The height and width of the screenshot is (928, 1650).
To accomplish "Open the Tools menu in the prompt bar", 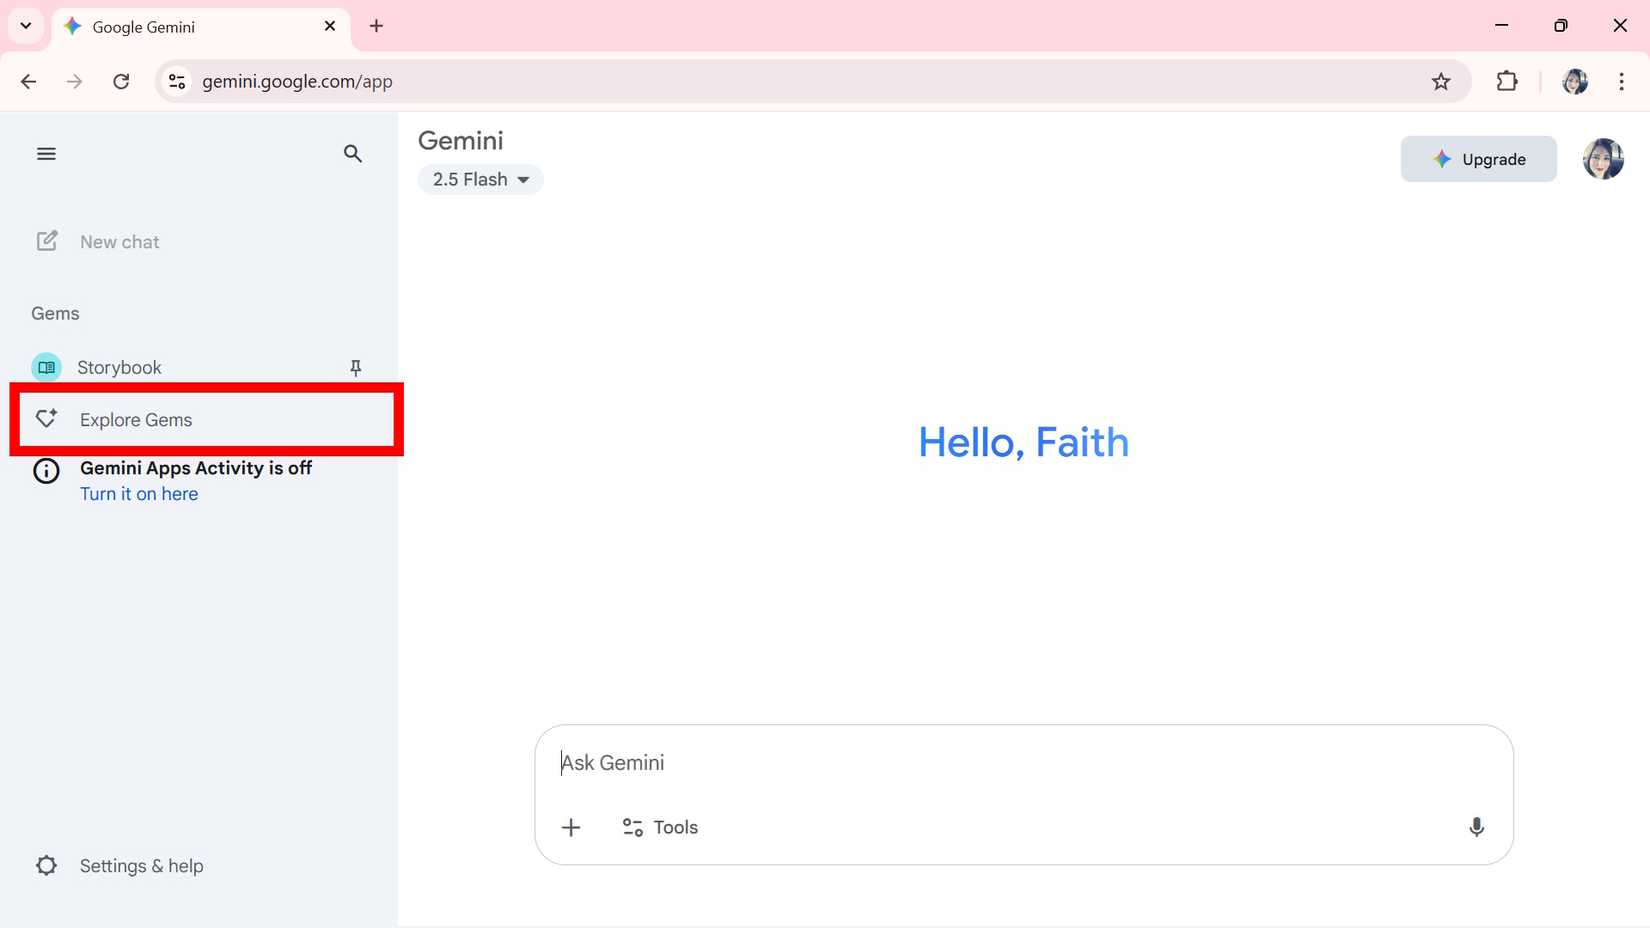I will [x=659, y=827].
